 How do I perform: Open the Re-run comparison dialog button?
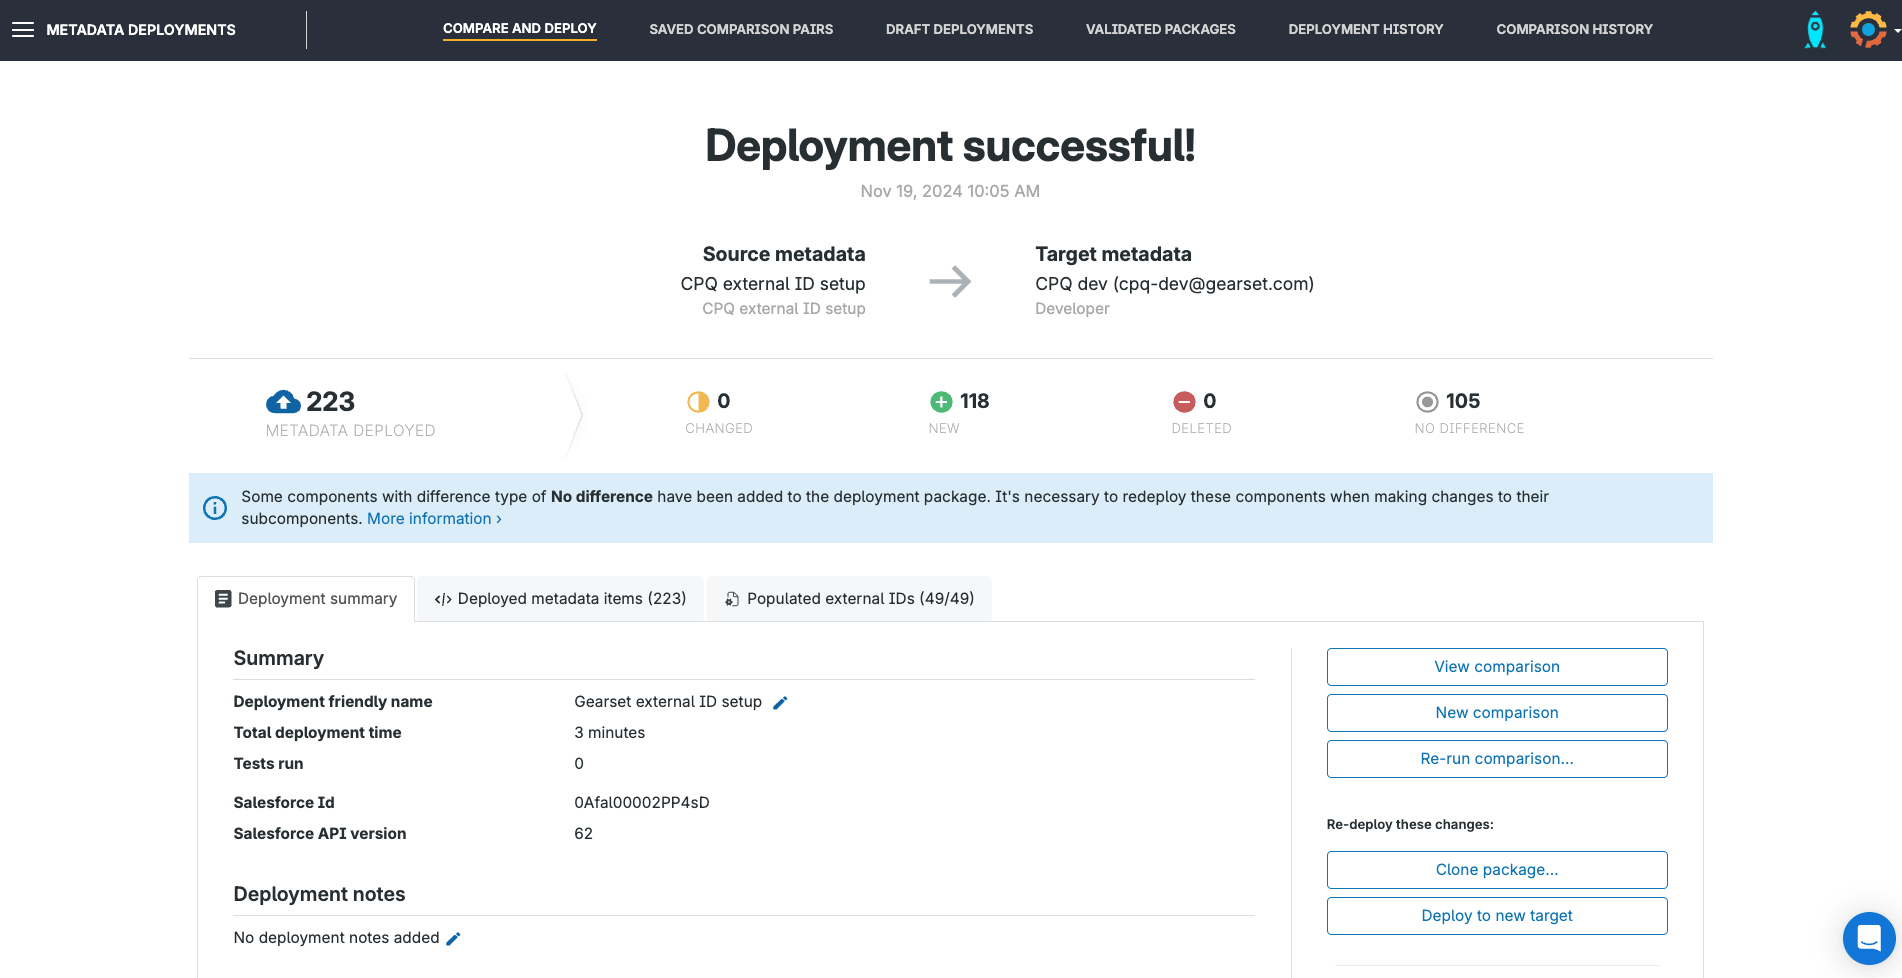1496,759
